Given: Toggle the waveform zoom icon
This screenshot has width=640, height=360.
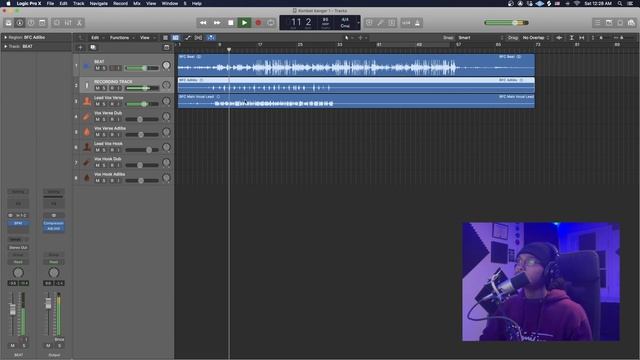Looking at the screenshot, I should point(559,38).
